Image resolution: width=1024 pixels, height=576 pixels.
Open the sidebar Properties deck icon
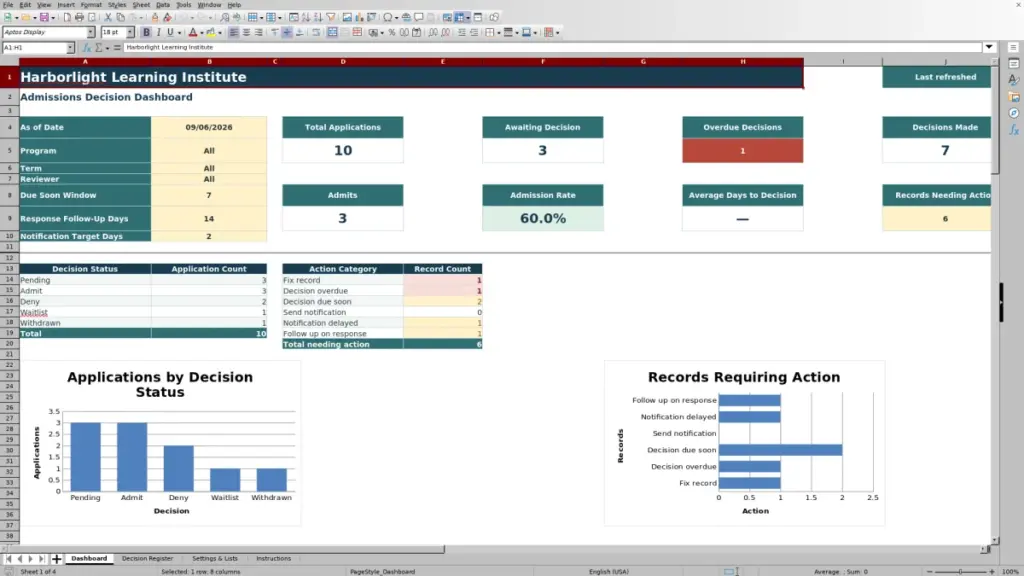tap(1014, 63)
